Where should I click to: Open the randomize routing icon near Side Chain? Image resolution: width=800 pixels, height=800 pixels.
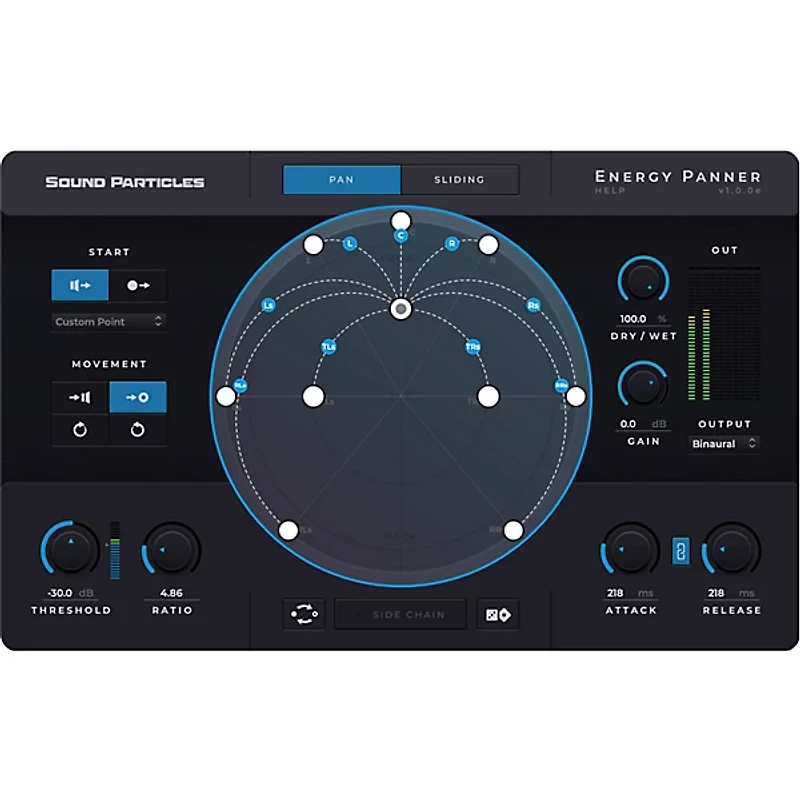[303, 614]
